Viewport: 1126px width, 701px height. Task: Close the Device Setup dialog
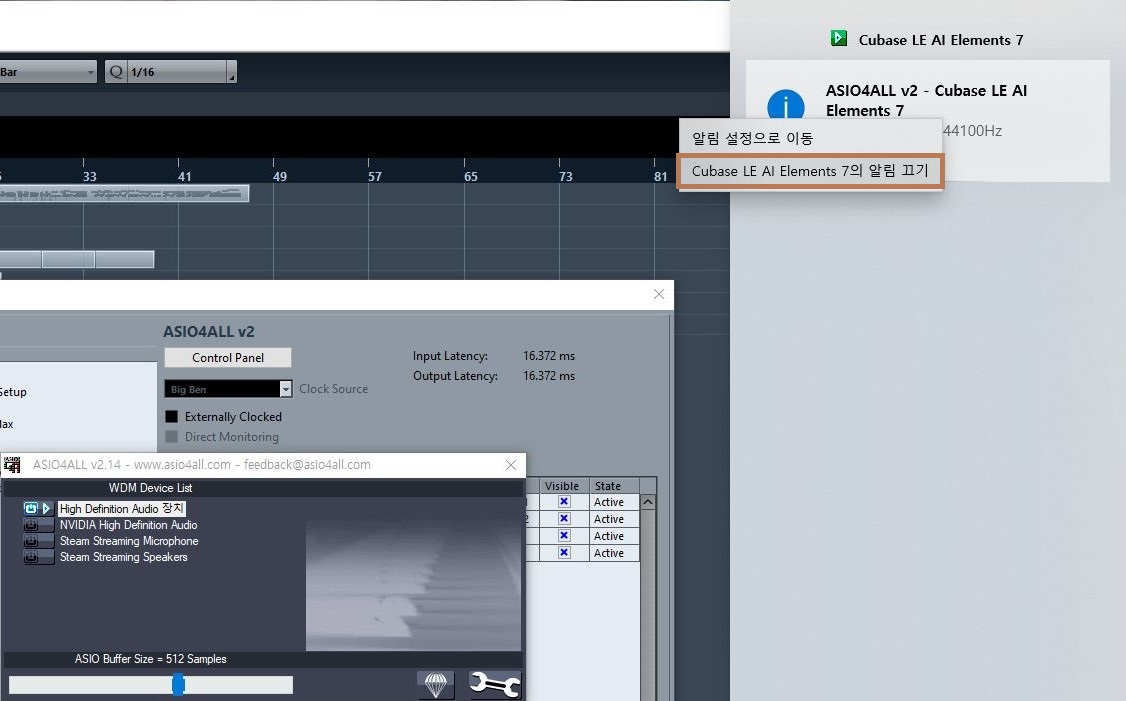(659, 294)
